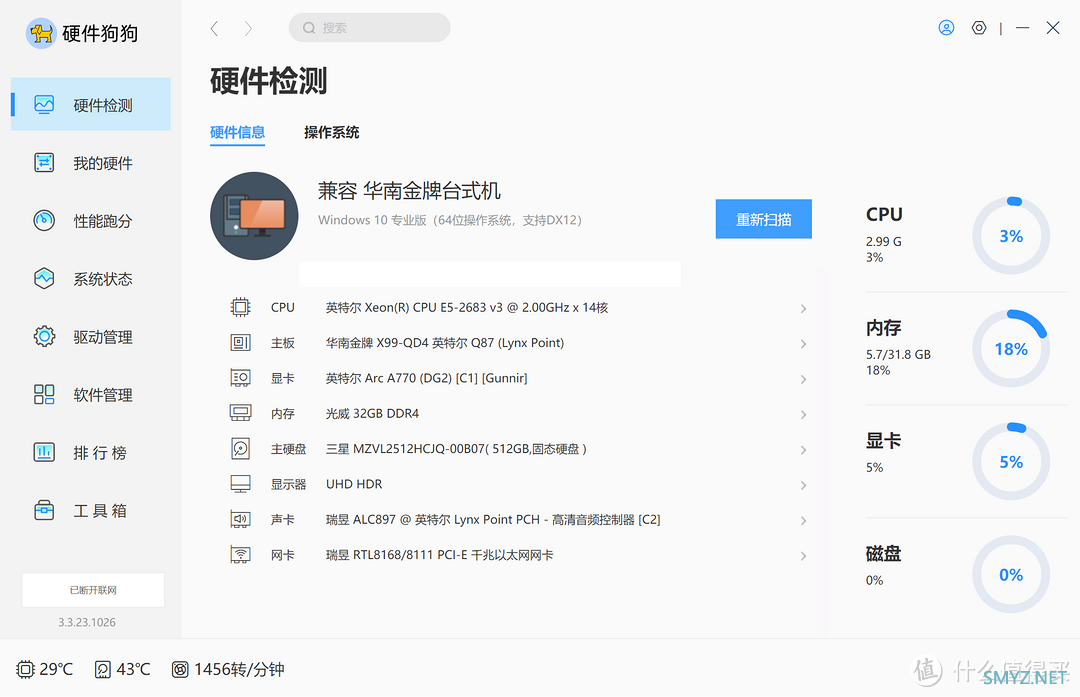Select 硬件检测 menu label in sidebar
The height and width of the screenshot is (697, 1080).
pos(103,105)
